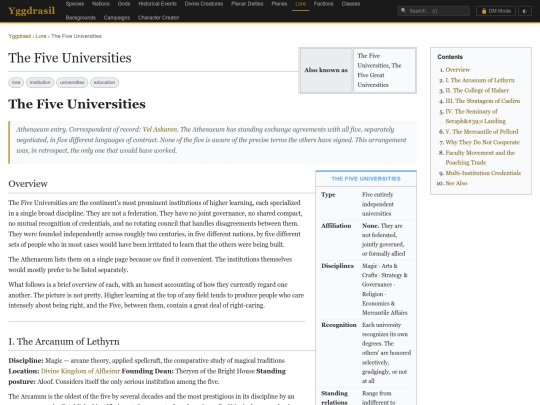Click the 'Disciplines' infobox row label
This screenshot has width=540, height=405.
337,266
